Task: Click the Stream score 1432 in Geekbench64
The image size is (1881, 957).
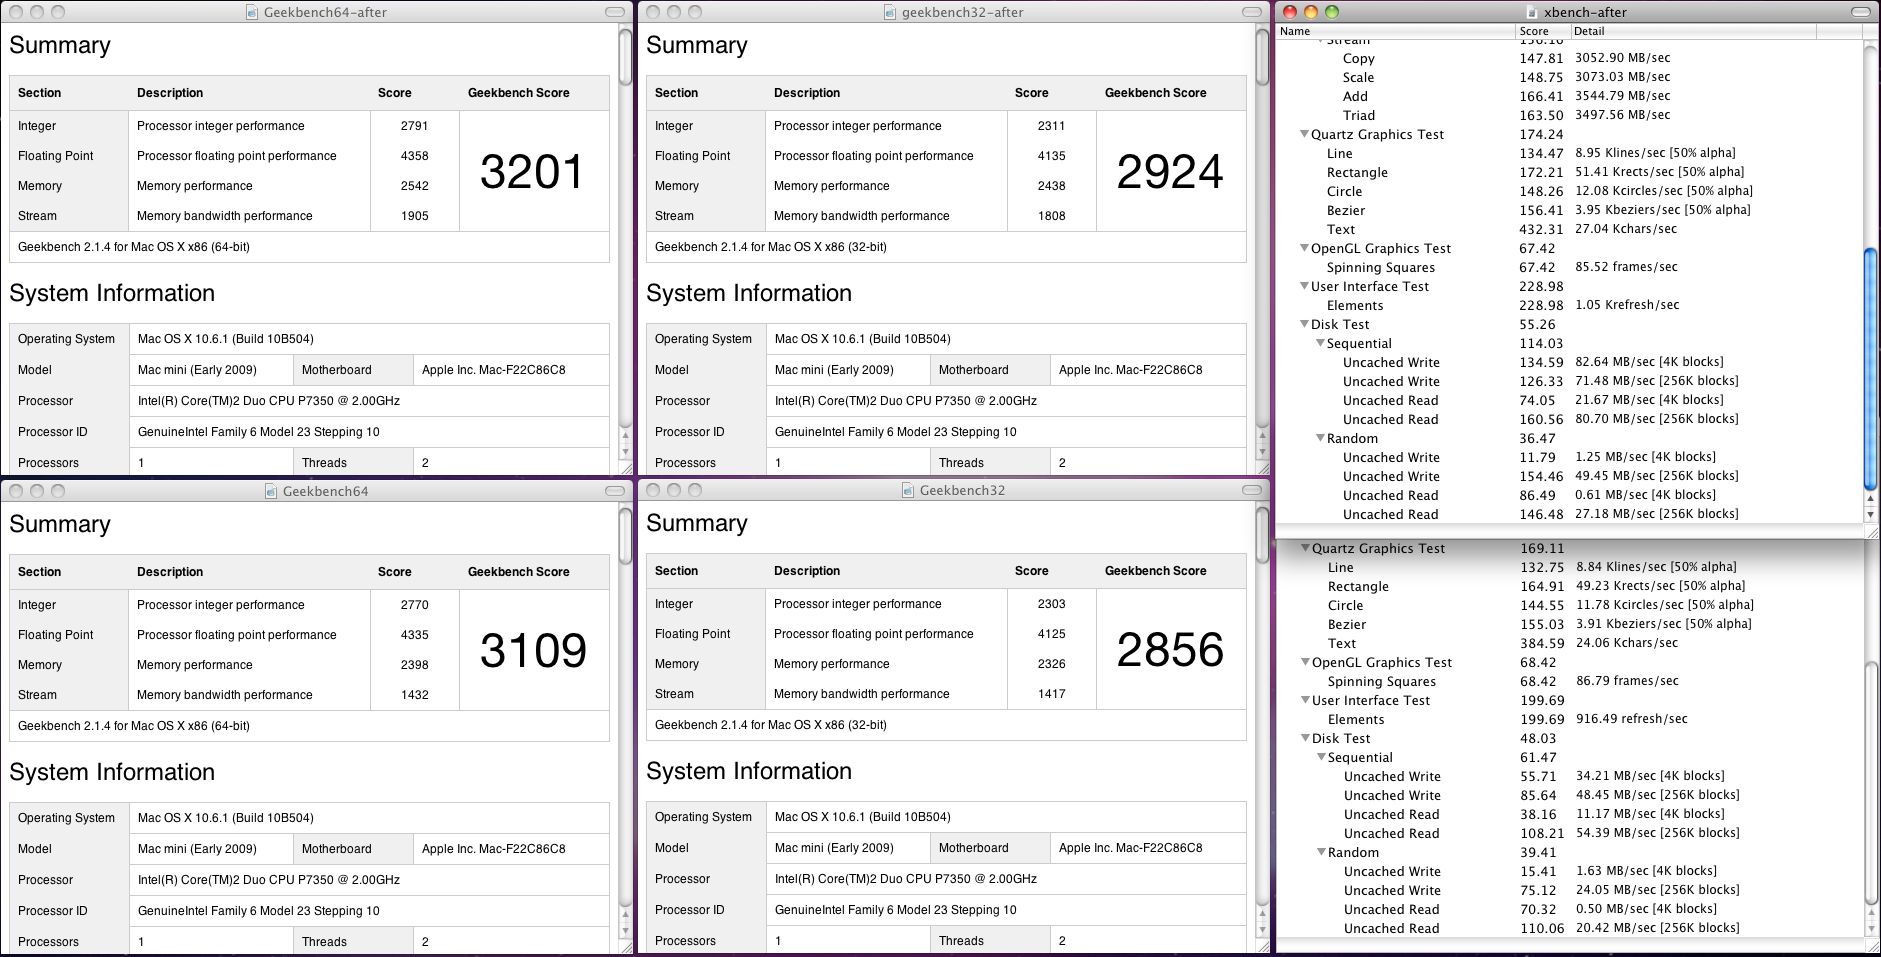Action: point(414,695)
